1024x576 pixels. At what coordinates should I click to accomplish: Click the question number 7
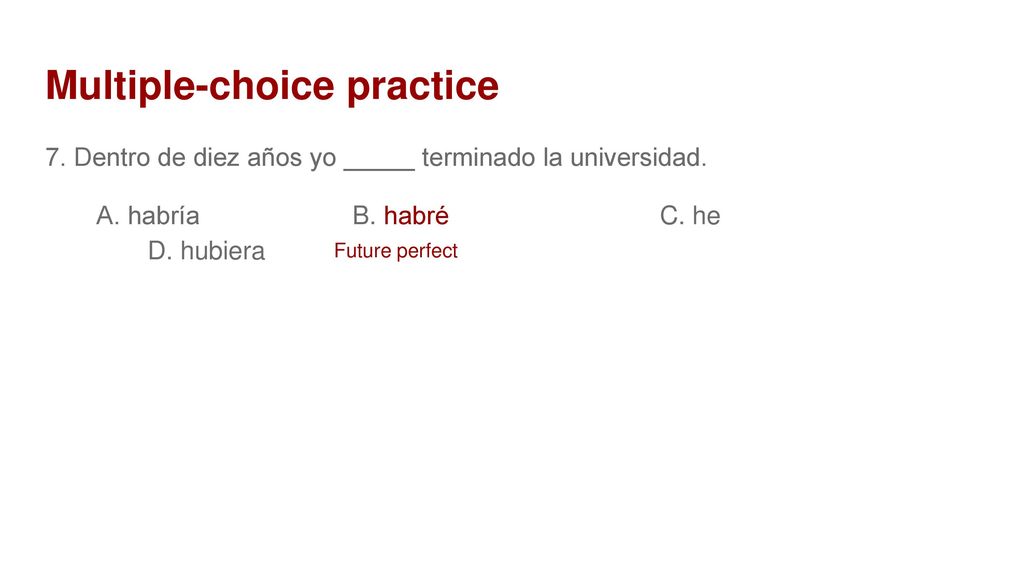(x=56, y=157)
